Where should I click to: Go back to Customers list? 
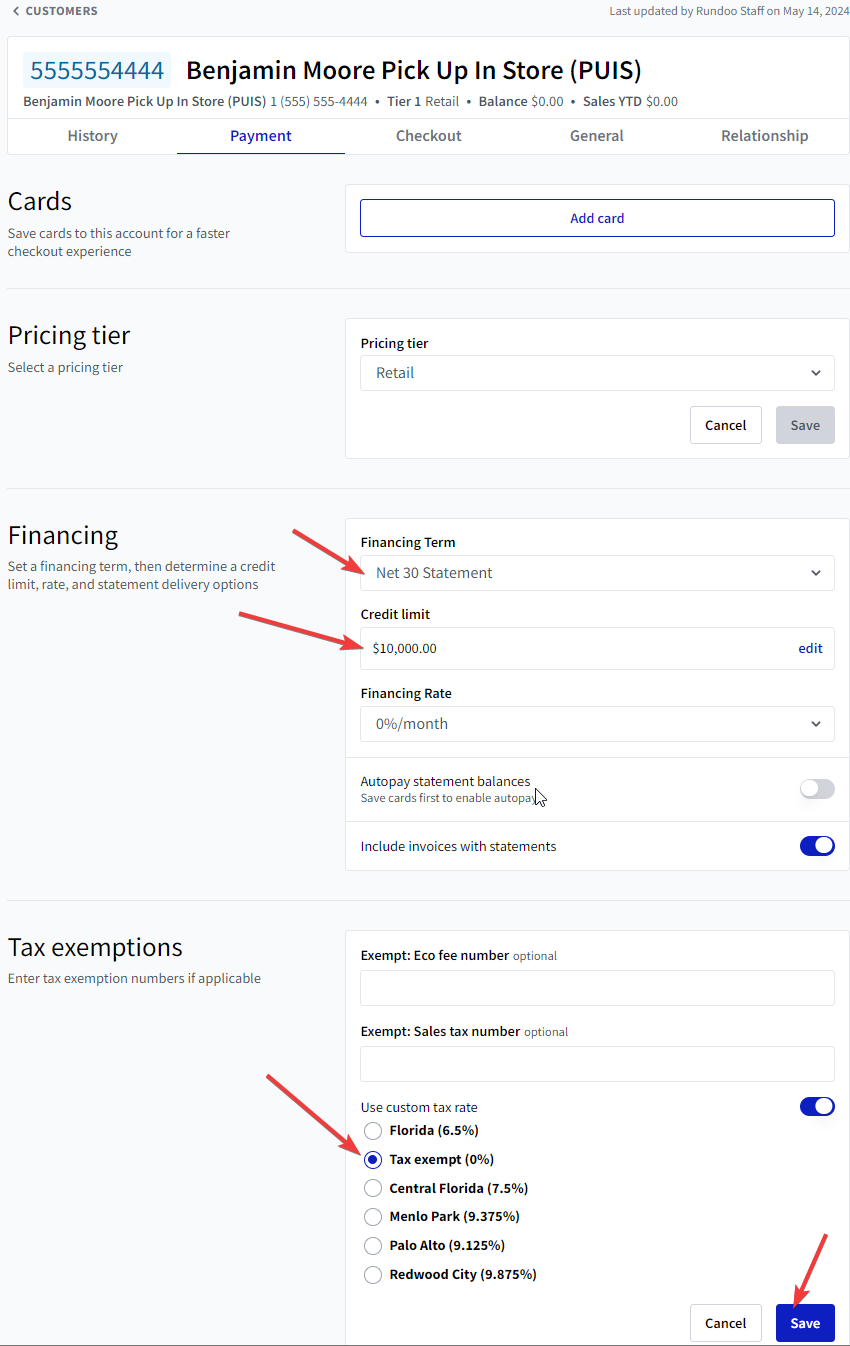coord(55,11)
